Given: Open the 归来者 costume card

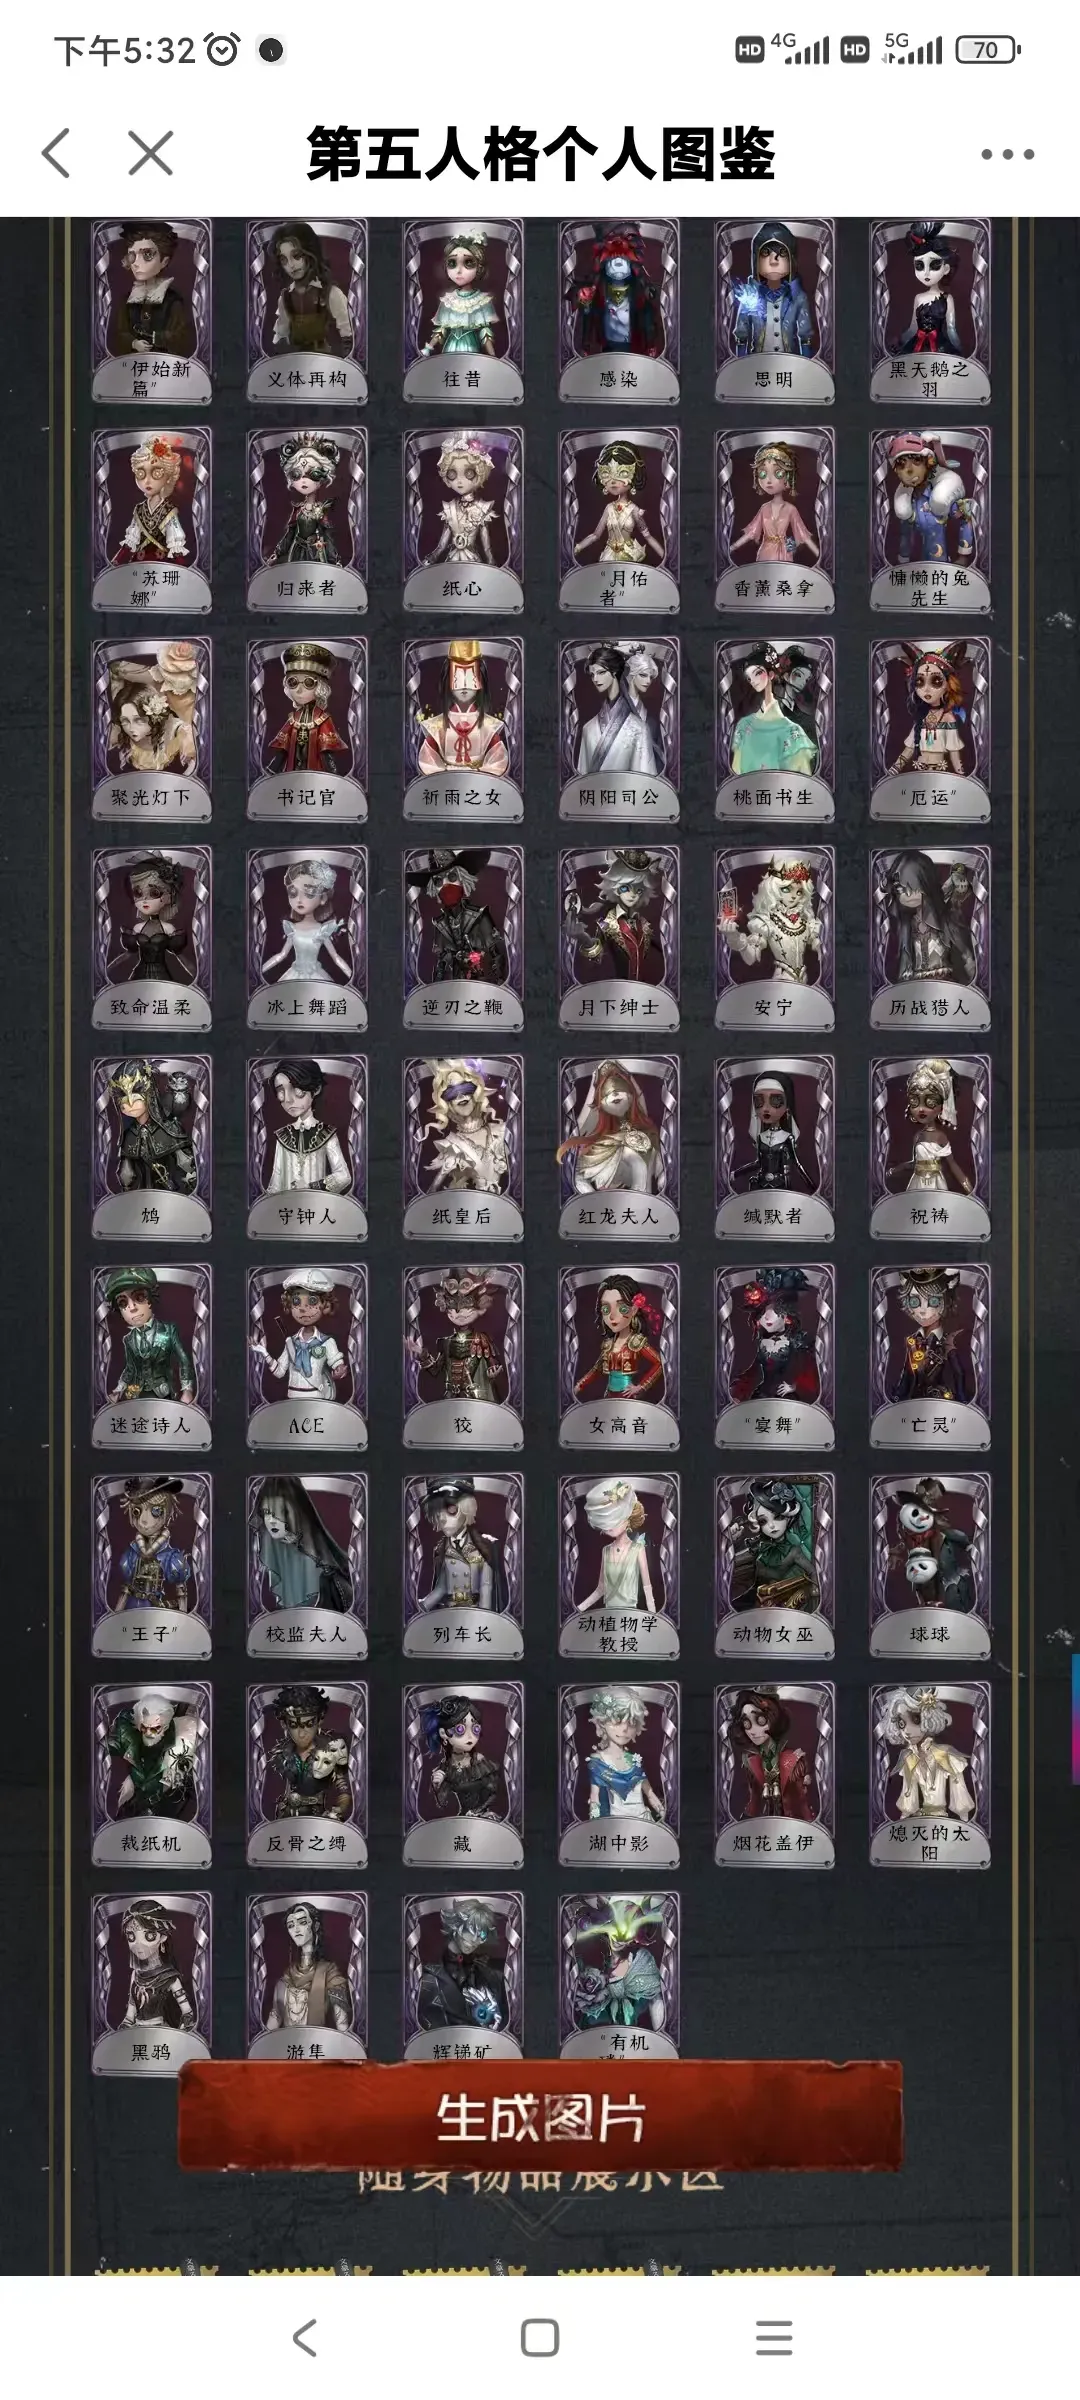Looking at the screenshot, I should point(307,520).
